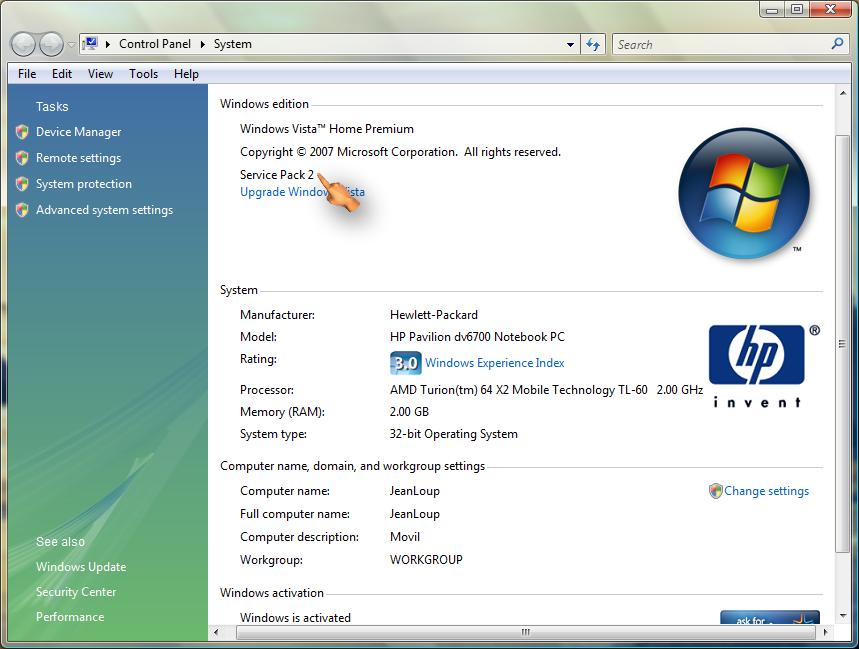
Task: Maximize the System window
Action: pyautogui.click(x=797, y=9)
